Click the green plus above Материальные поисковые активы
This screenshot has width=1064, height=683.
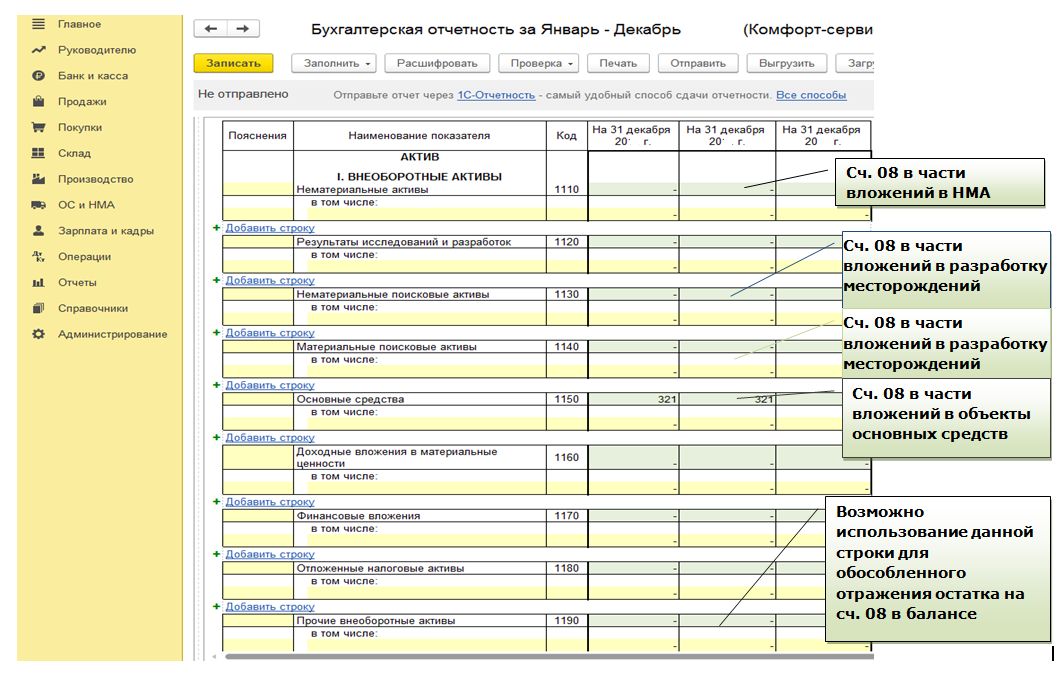[x=216, y=332]
